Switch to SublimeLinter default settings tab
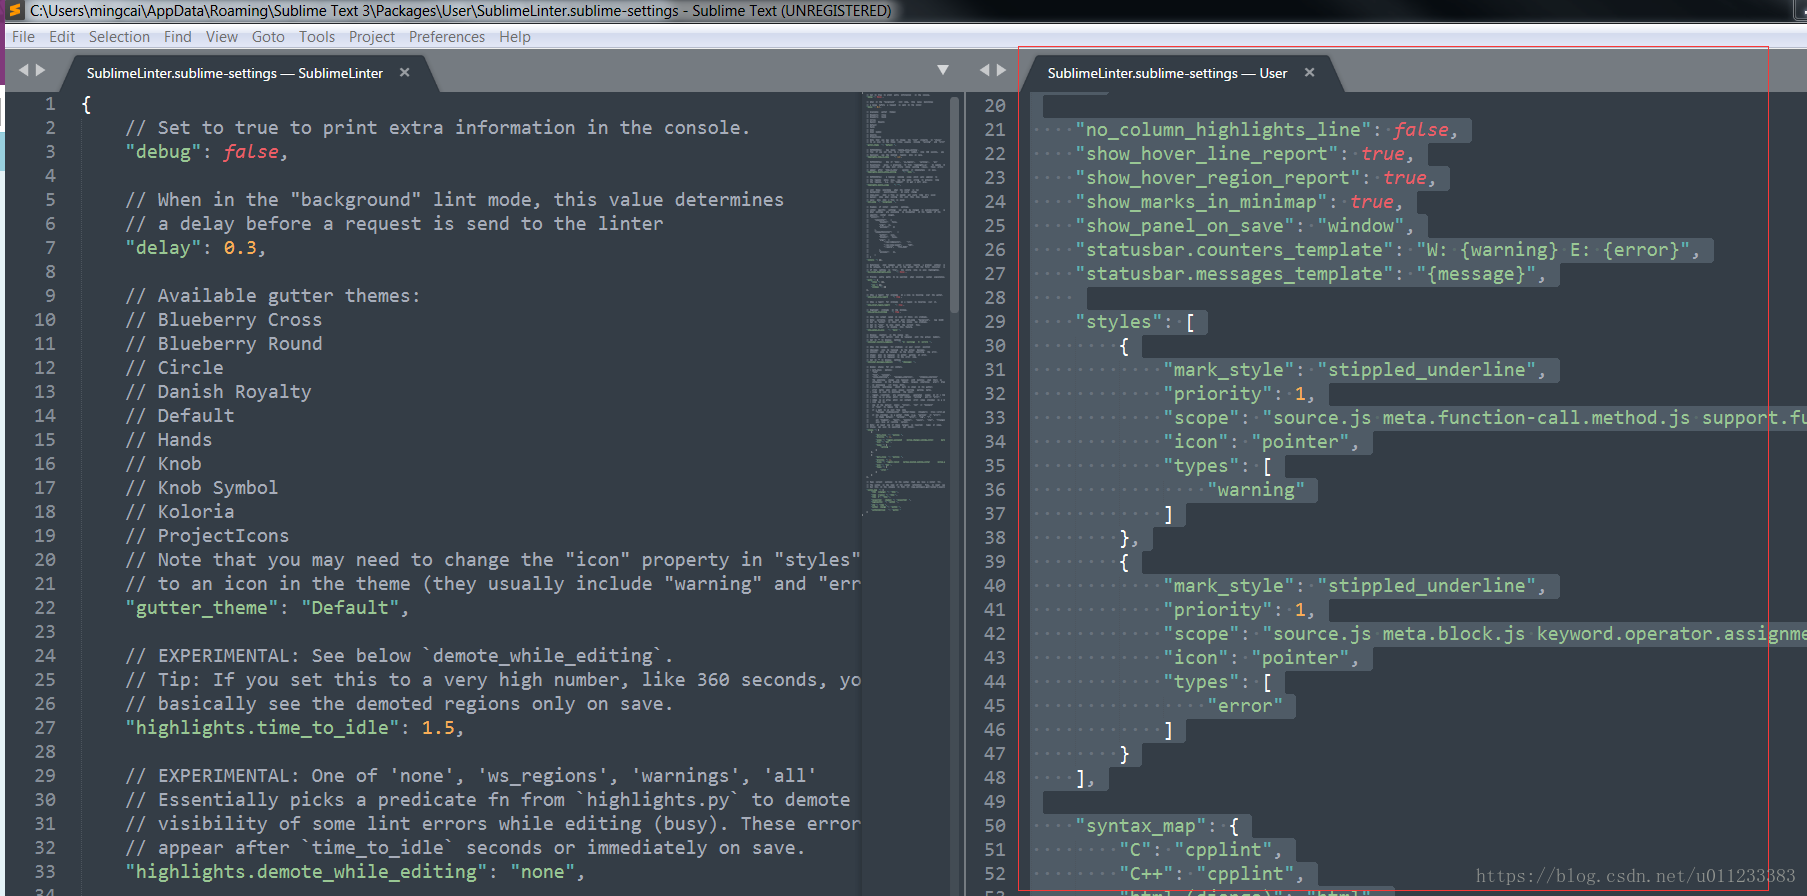Screen dimensions: 1807x896 (235, 73)
